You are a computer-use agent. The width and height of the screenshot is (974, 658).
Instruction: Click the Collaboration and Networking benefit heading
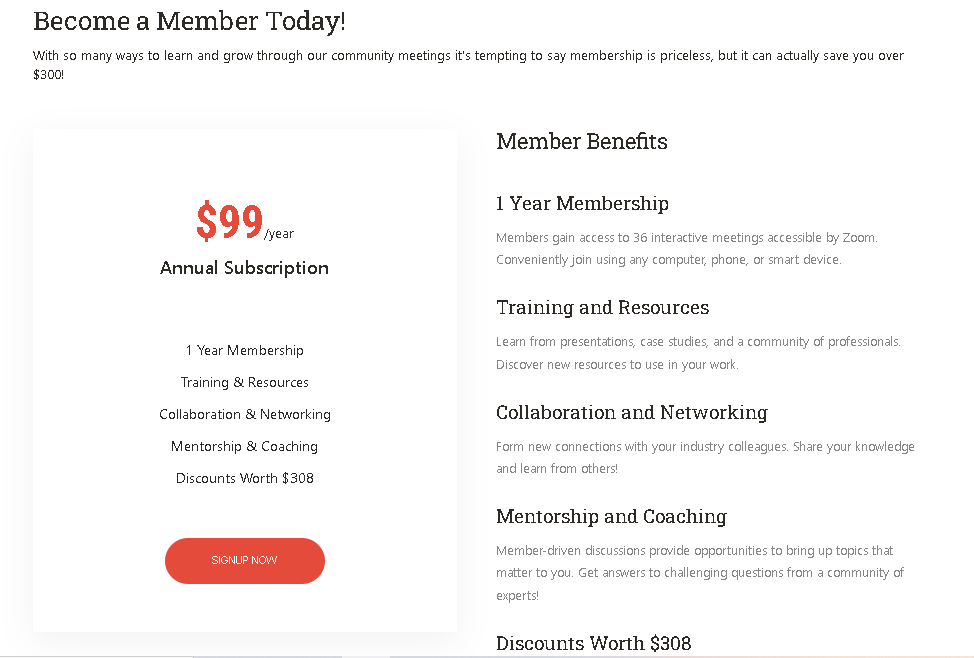point(631,413)
